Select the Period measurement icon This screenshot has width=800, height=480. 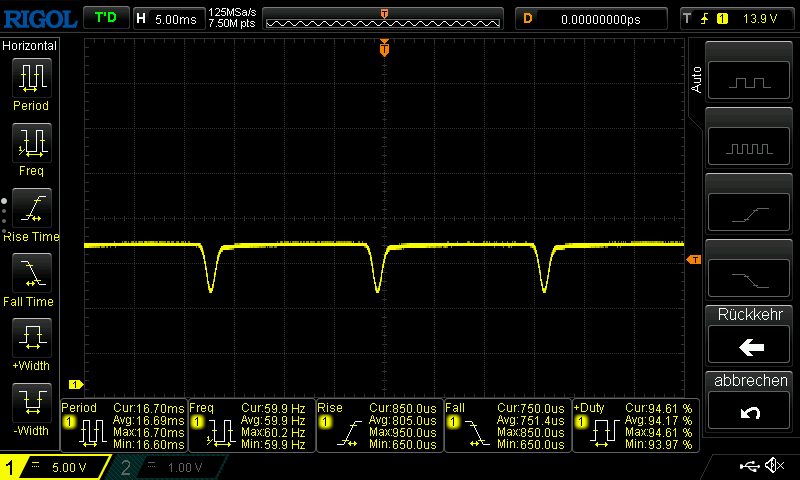[x=30, y=77]
